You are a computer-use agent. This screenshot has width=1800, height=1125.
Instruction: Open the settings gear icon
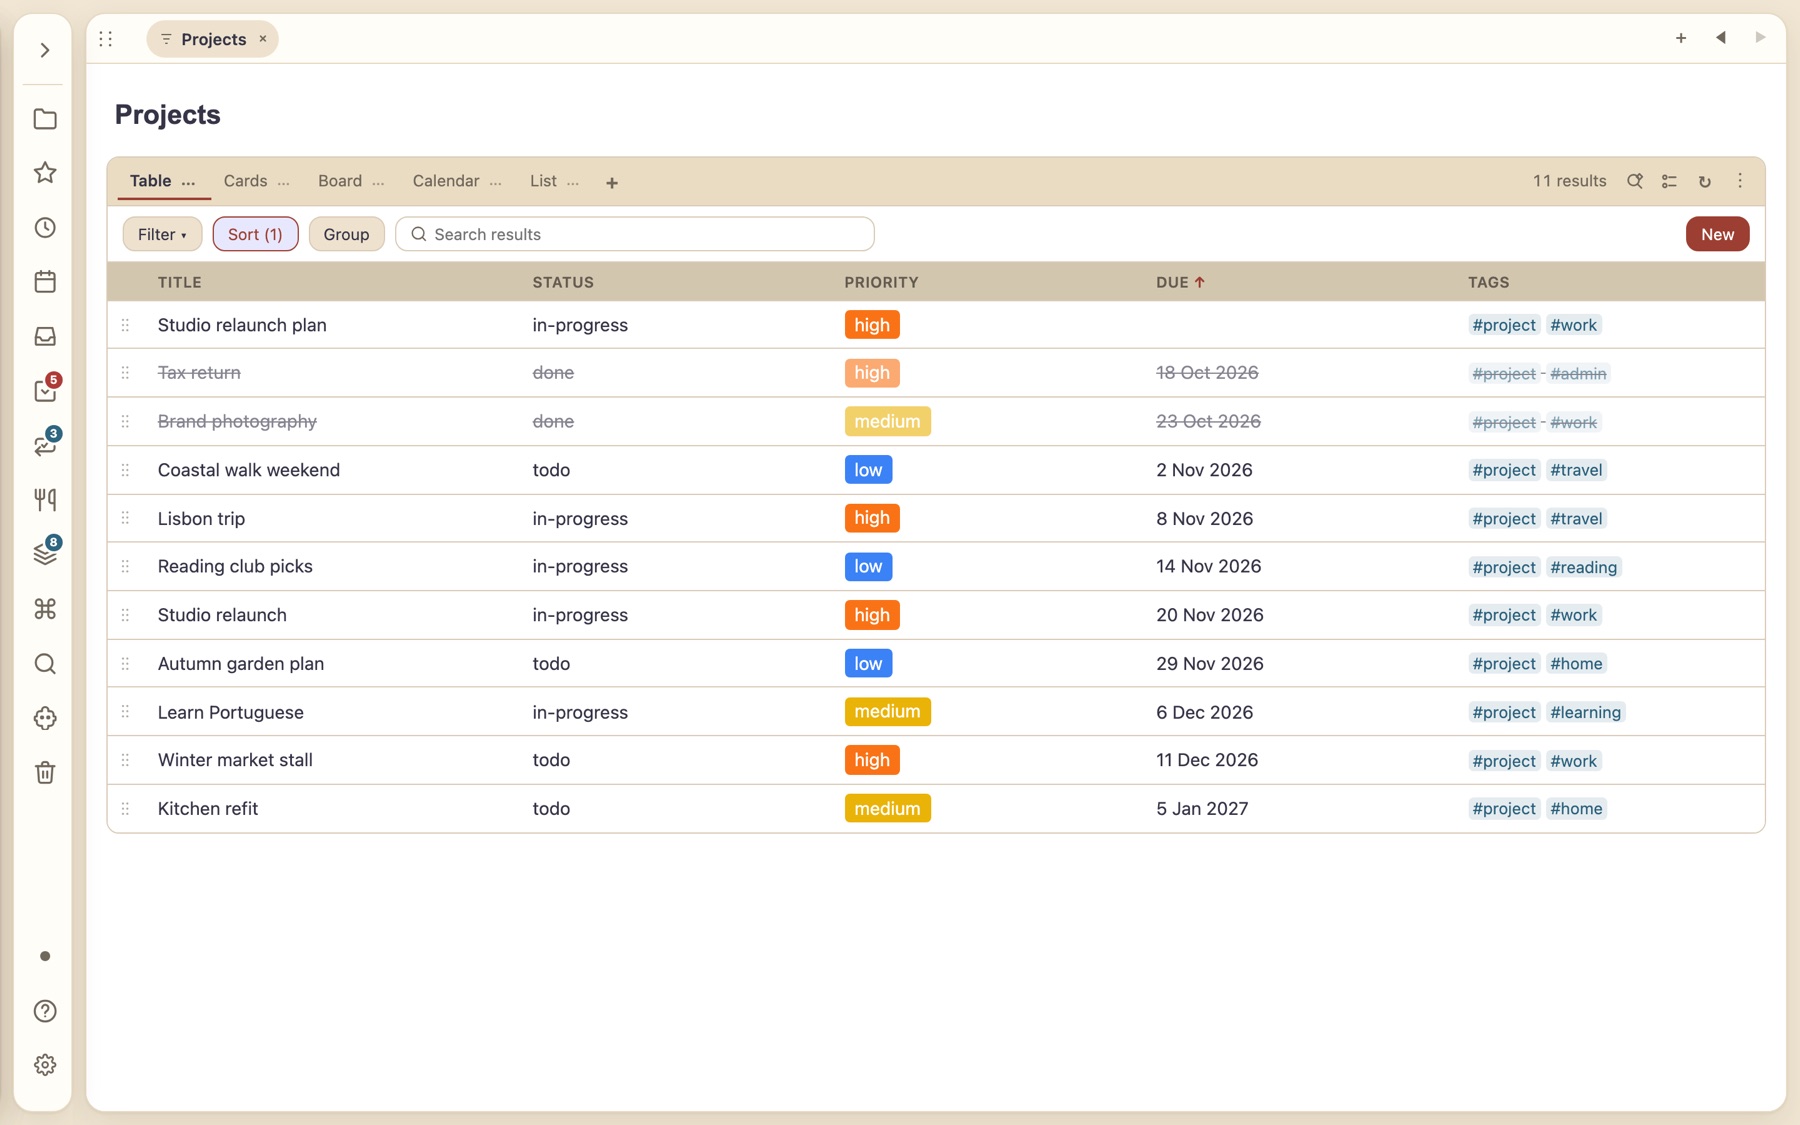(45, 1065)
